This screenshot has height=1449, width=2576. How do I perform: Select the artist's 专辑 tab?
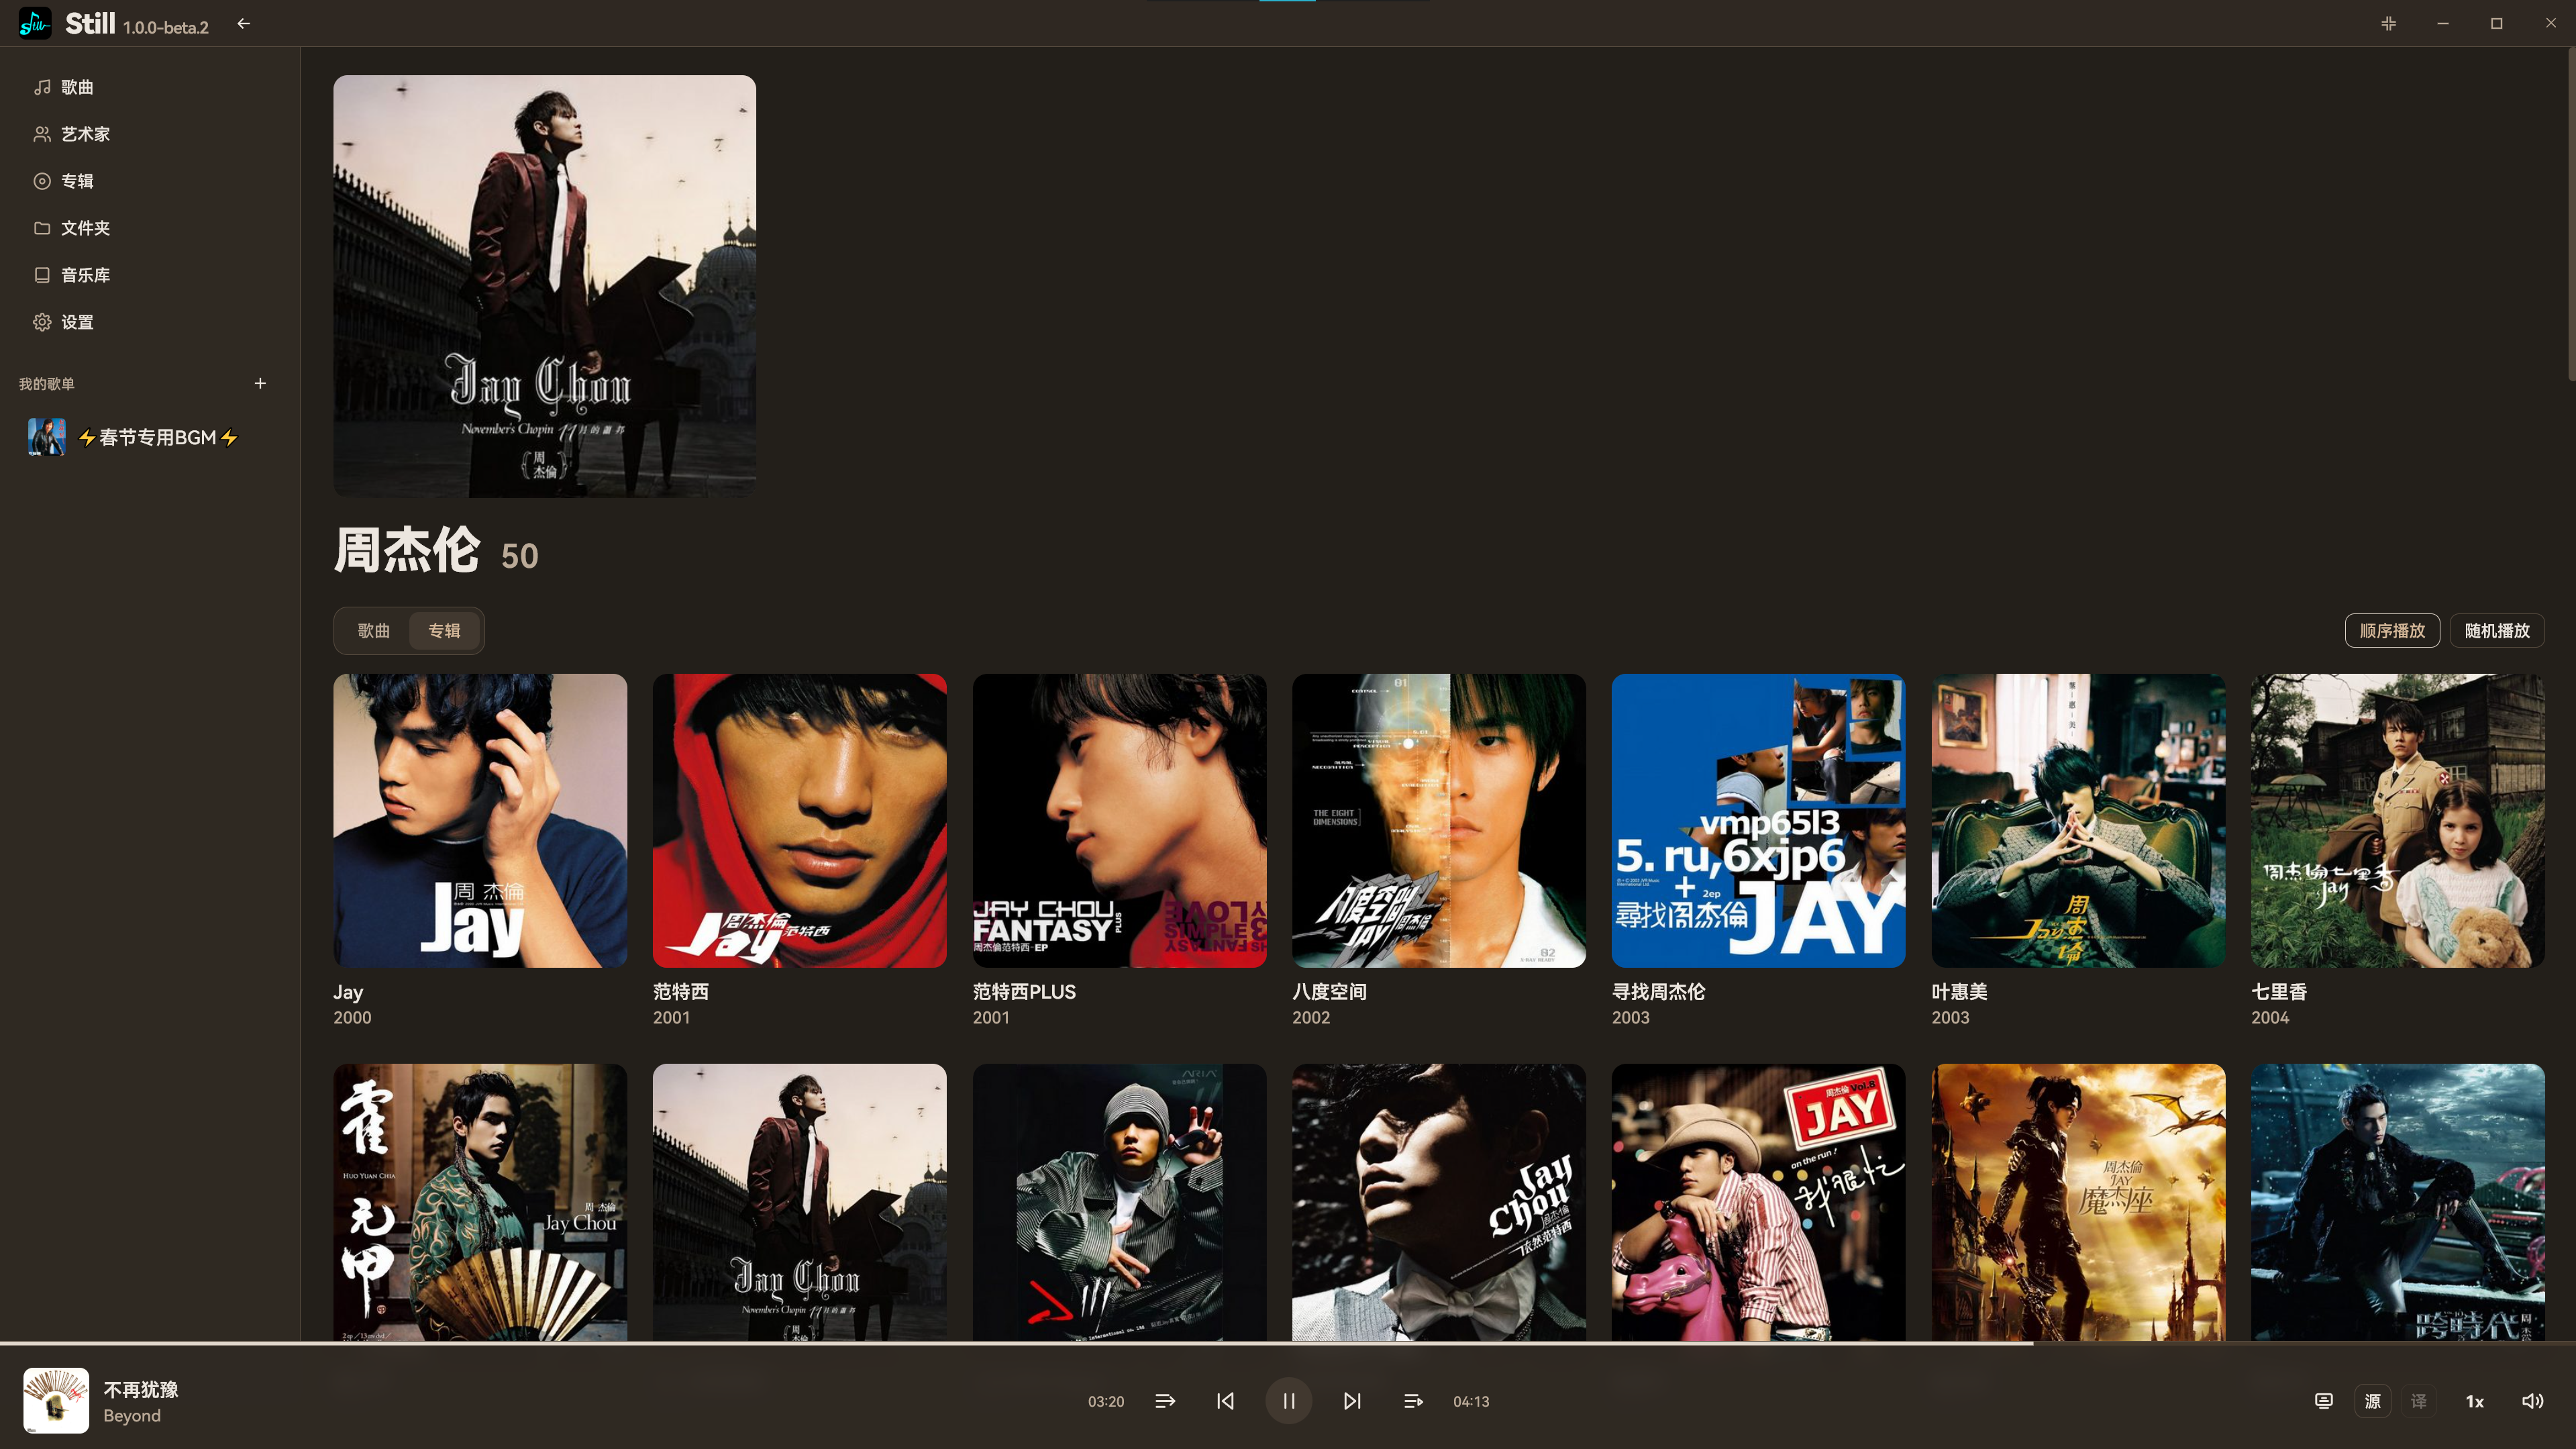tap(444, 631)
